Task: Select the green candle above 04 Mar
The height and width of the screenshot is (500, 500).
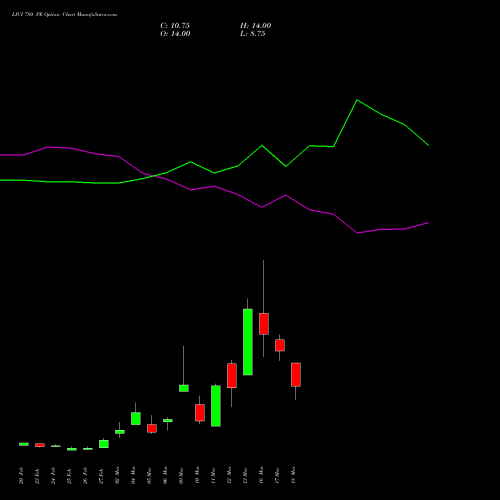Action: pos(136,418)
